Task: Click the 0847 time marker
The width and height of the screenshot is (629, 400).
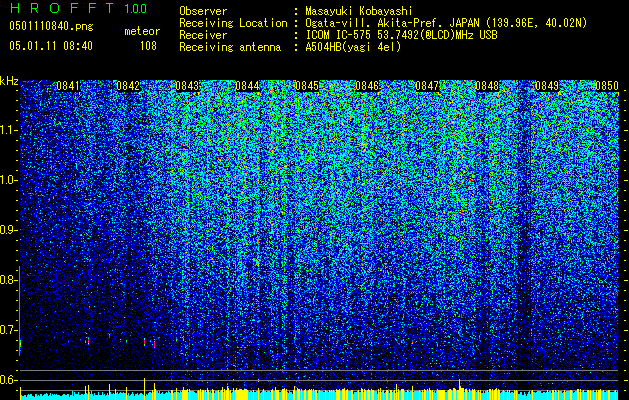Action: [x=427, y=86]
